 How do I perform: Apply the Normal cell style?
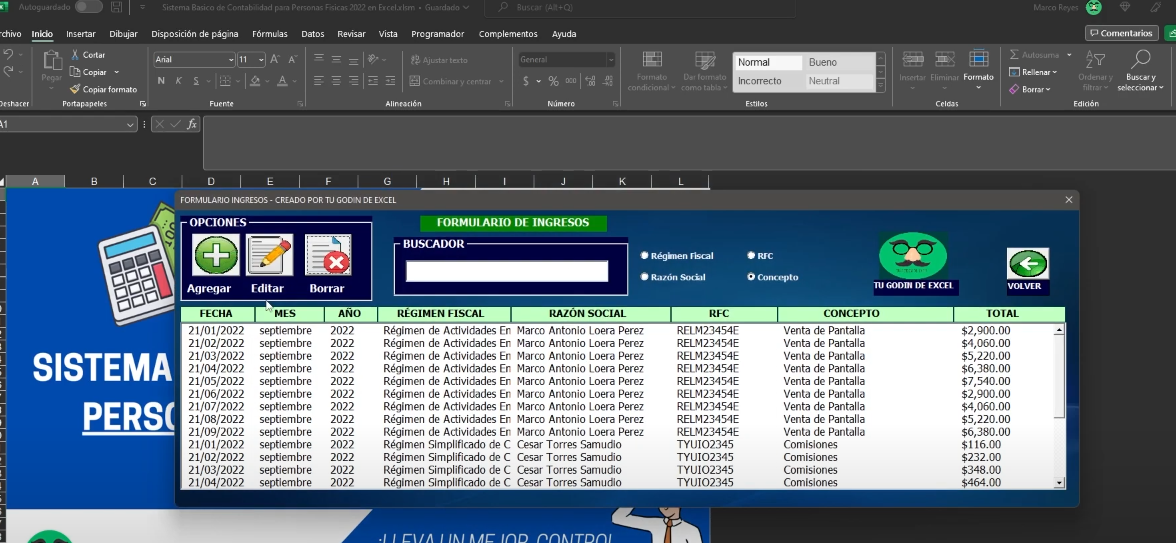(767, 62)
